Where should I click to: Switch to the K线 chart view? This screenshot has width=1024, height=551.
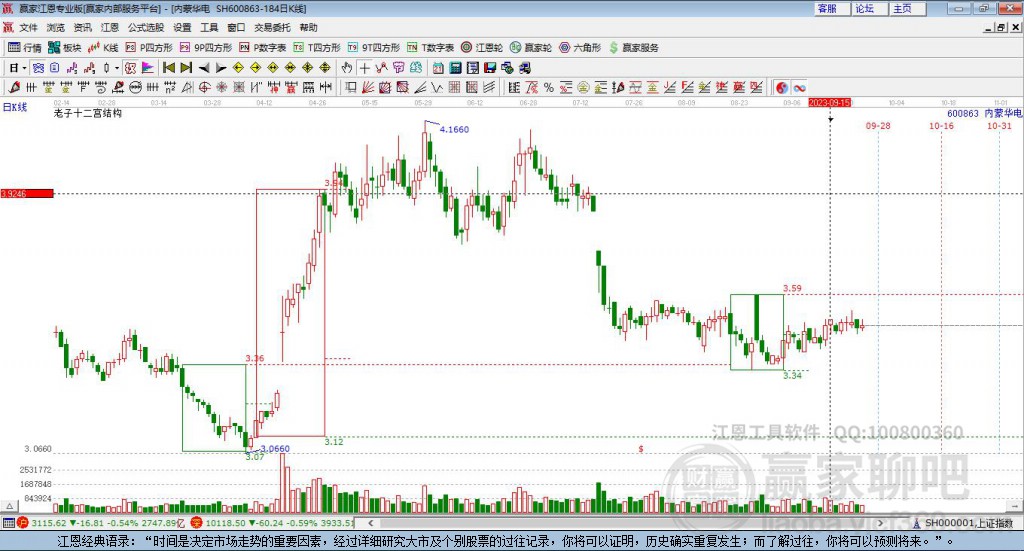pos(103,47)
